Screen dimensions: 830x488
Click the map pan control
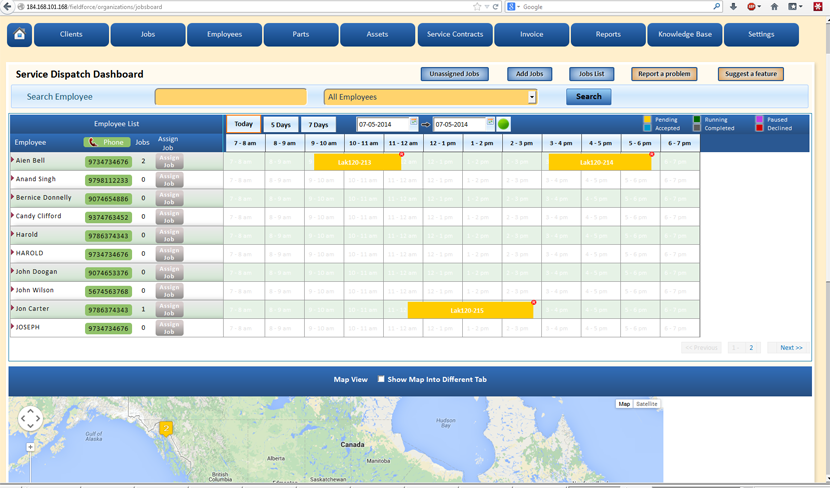[x=30, y=419]
